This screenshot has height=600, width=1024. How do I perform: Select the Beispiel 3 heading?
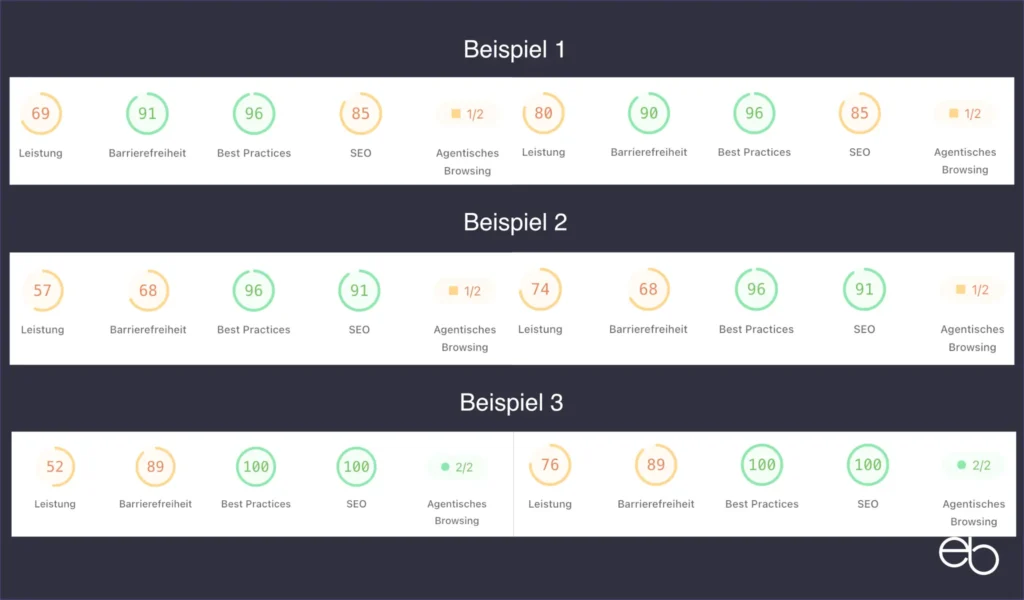click(511, 402)
